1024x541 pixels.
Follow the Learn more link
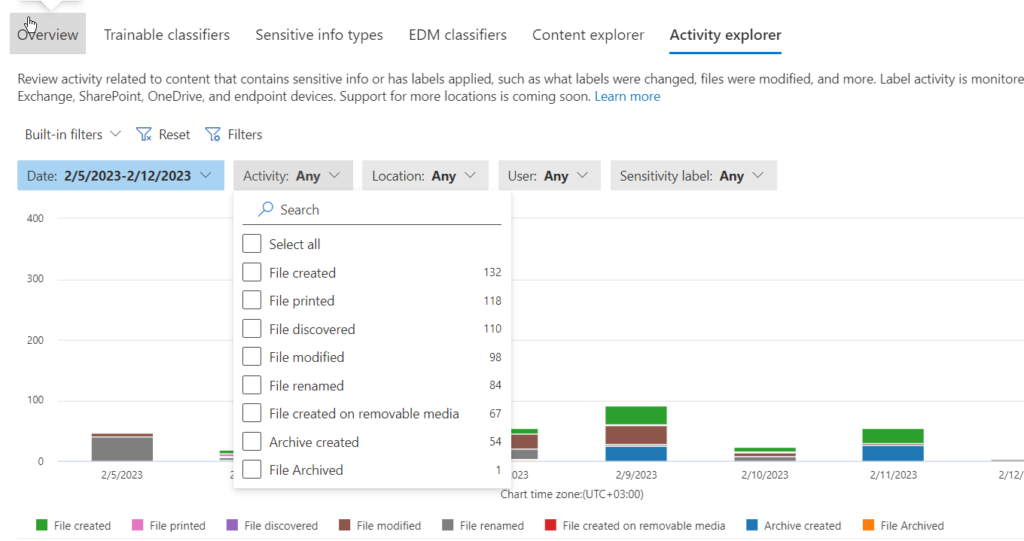627,96
